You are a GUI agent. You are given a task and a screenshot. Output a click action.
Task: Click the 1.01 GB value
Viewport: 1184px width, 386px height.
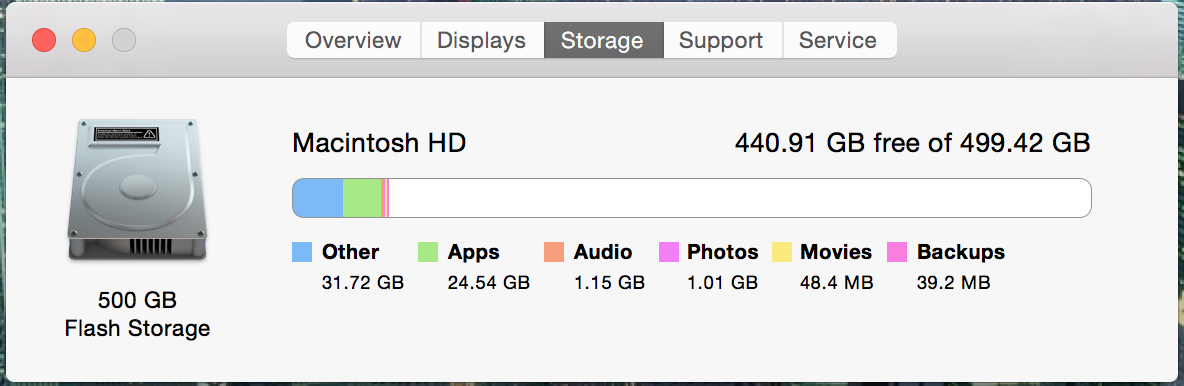point(722,283)
